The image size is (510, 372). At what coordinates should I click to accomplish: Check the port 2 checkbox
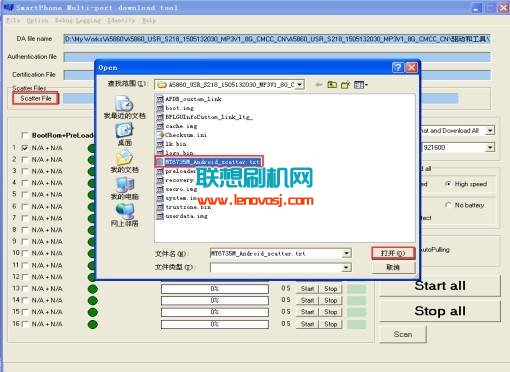[x=25, y=160]
